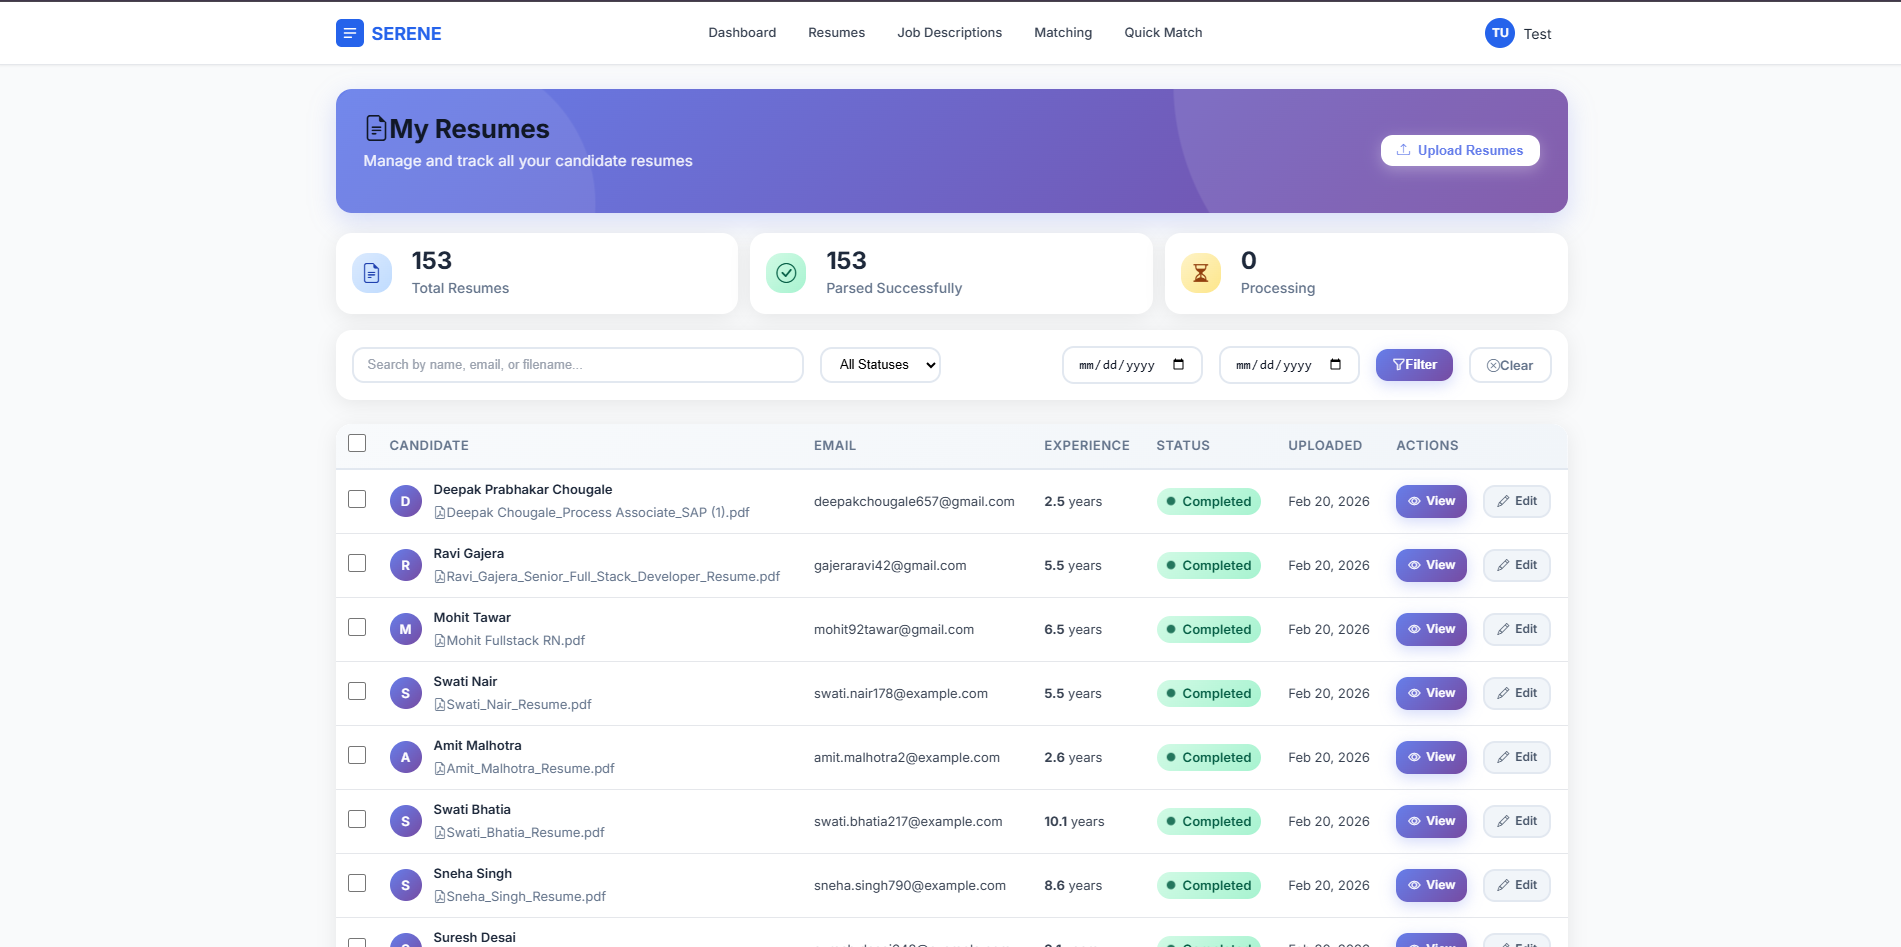The width and height of the screenshot is (1901, 947).
Task: Click the TU user avatar
Action: [x=1499, y=33]
